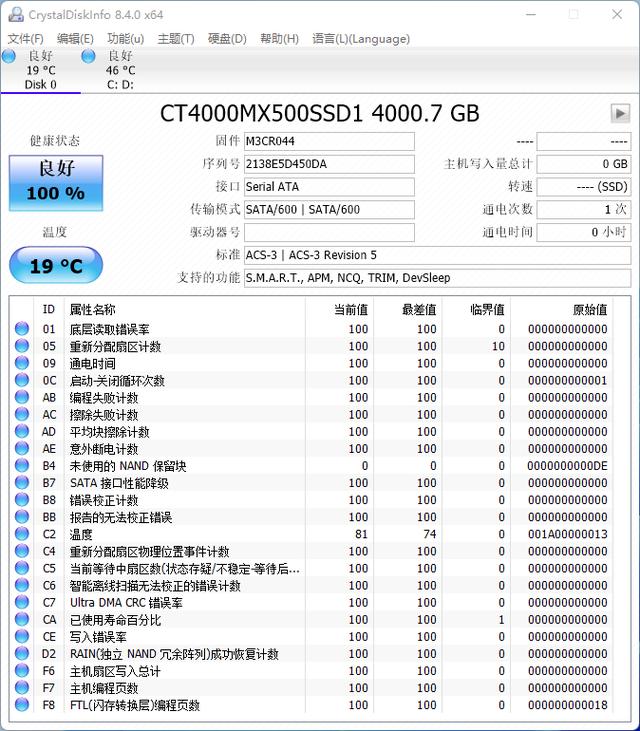Open the 功能(u) menu
The width and height of the screenshot is (640, 731).
(x=125, y=39)
